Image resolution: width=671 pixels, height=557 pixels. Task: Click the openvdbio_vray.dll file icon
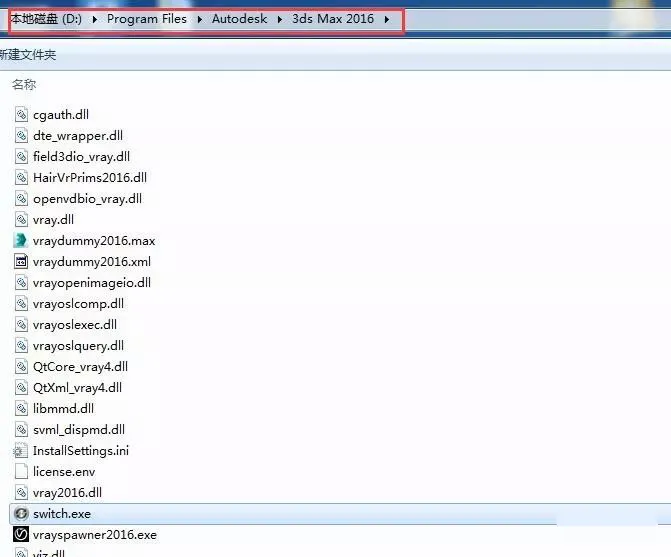[x=21, y=198]
